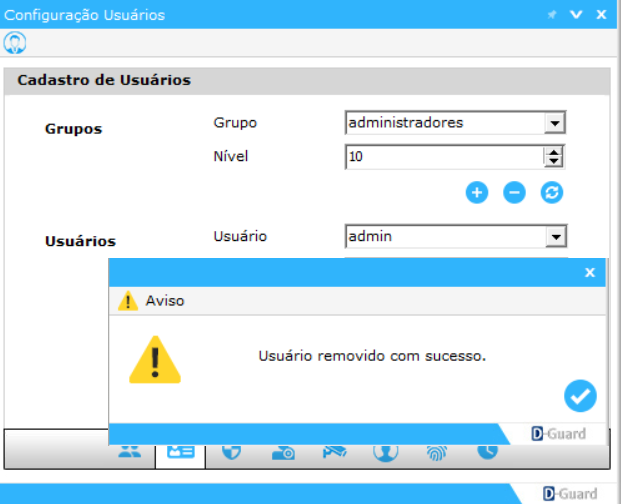
Task: Expand the Usuário dropdown list
Action: pos(555,237)
